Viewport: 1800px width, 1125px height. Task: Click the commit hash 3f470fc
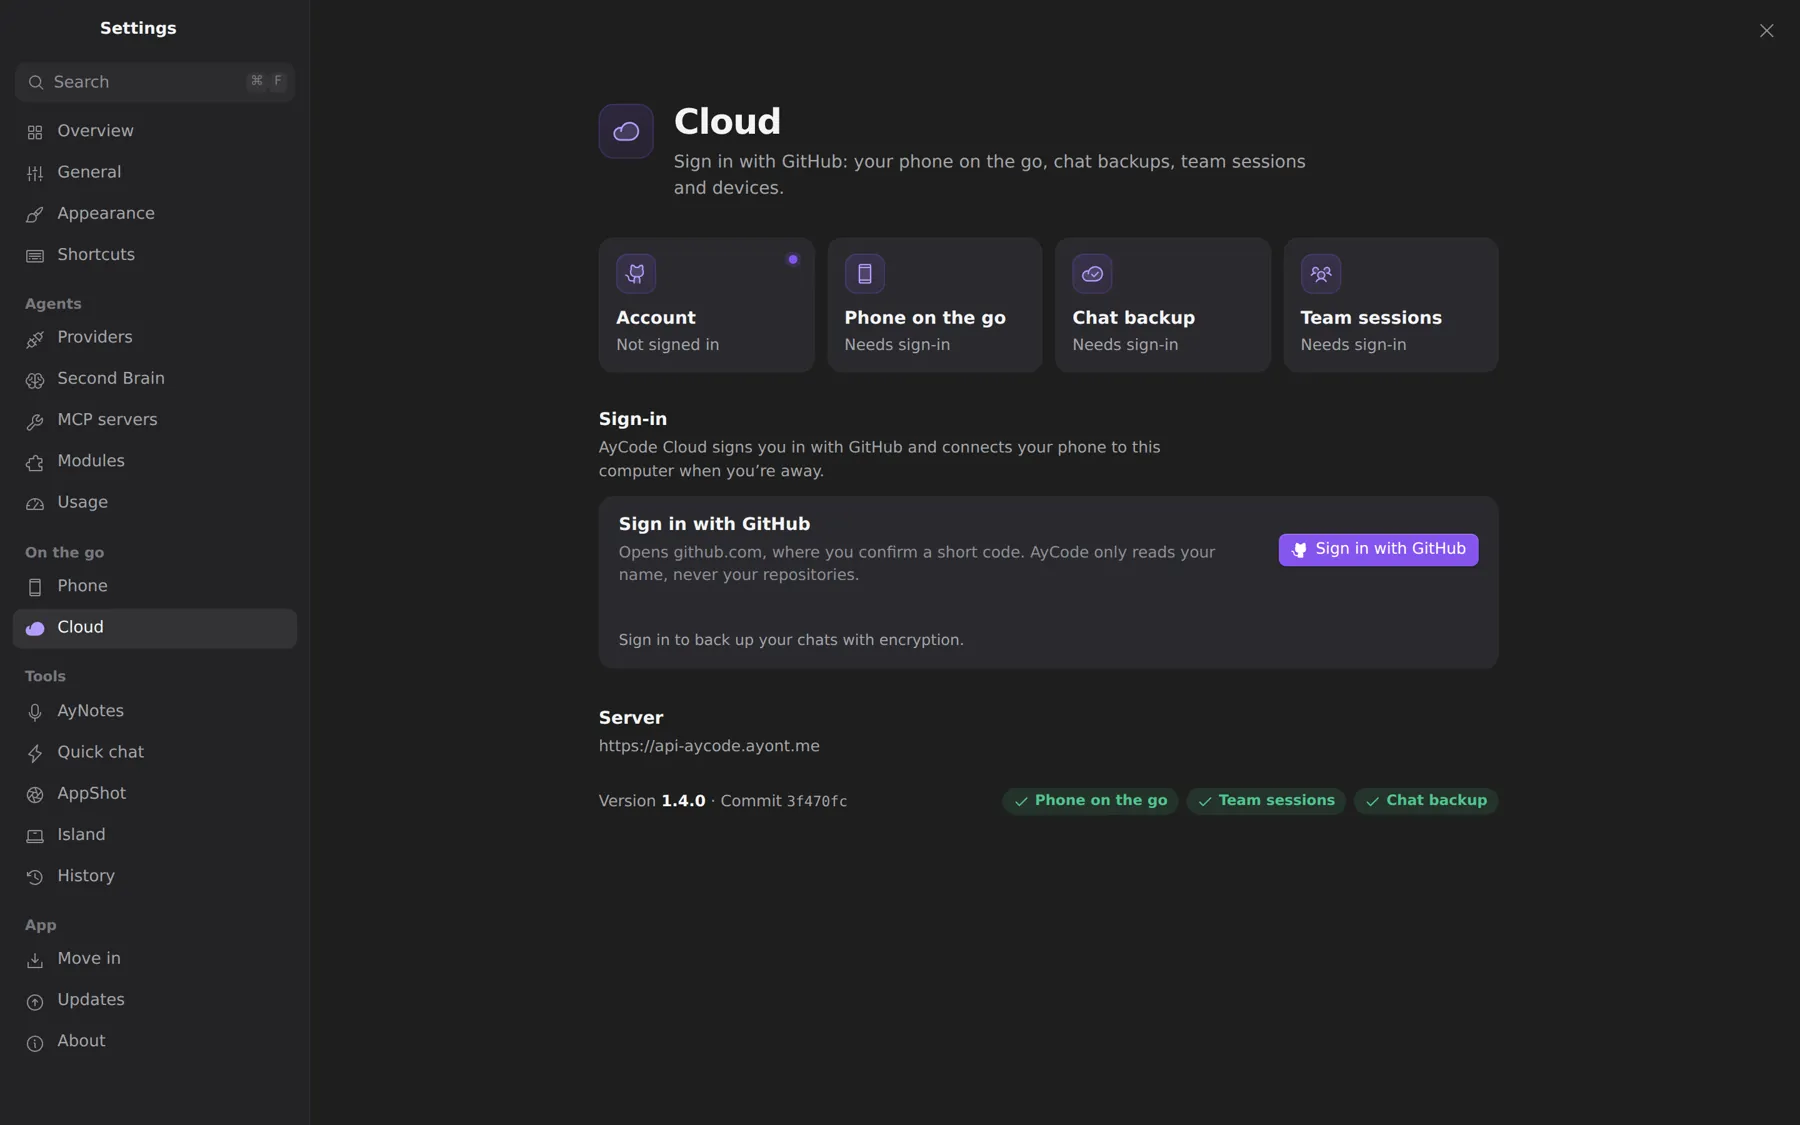[817, 802]
